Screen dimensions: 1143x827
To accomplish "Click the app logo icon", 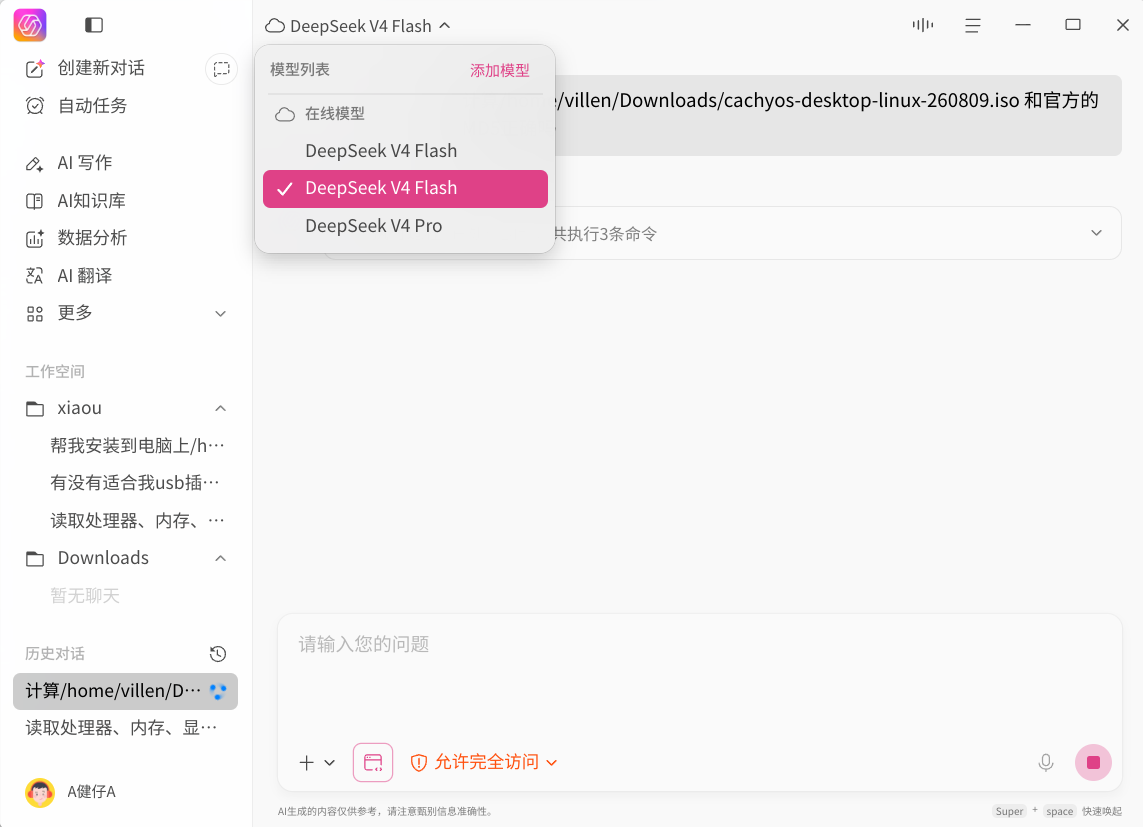I will [x=30, y=26].
